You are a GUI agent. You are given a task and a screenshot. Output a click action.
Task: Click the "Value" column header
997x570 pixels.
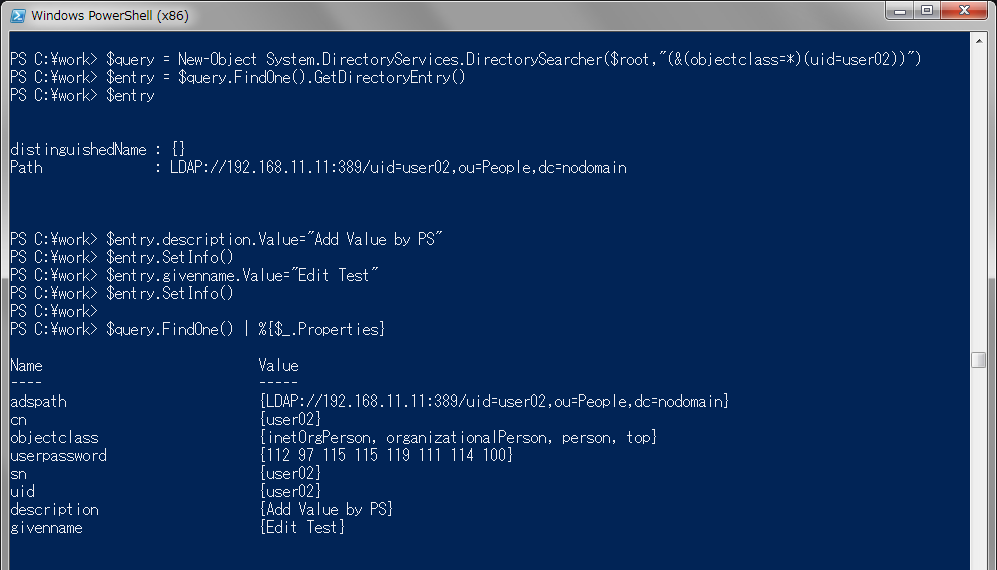[278, 365]
